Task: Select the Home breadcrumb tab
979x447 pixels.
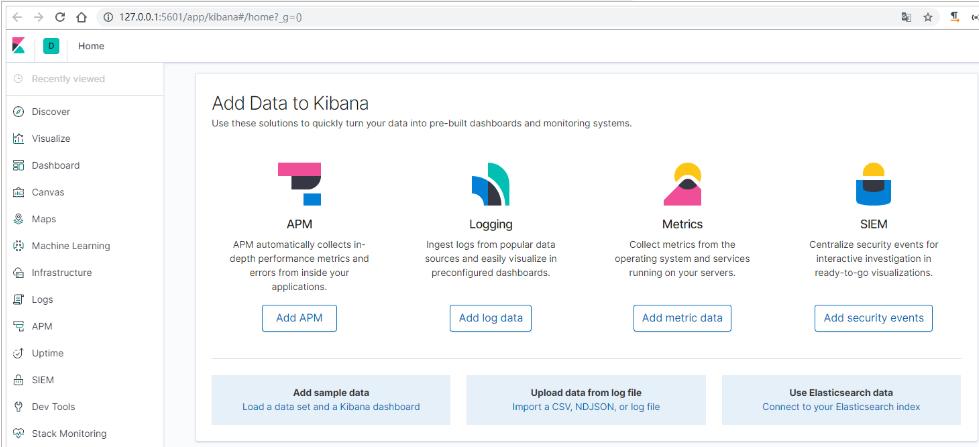Action: click(91, 46)
